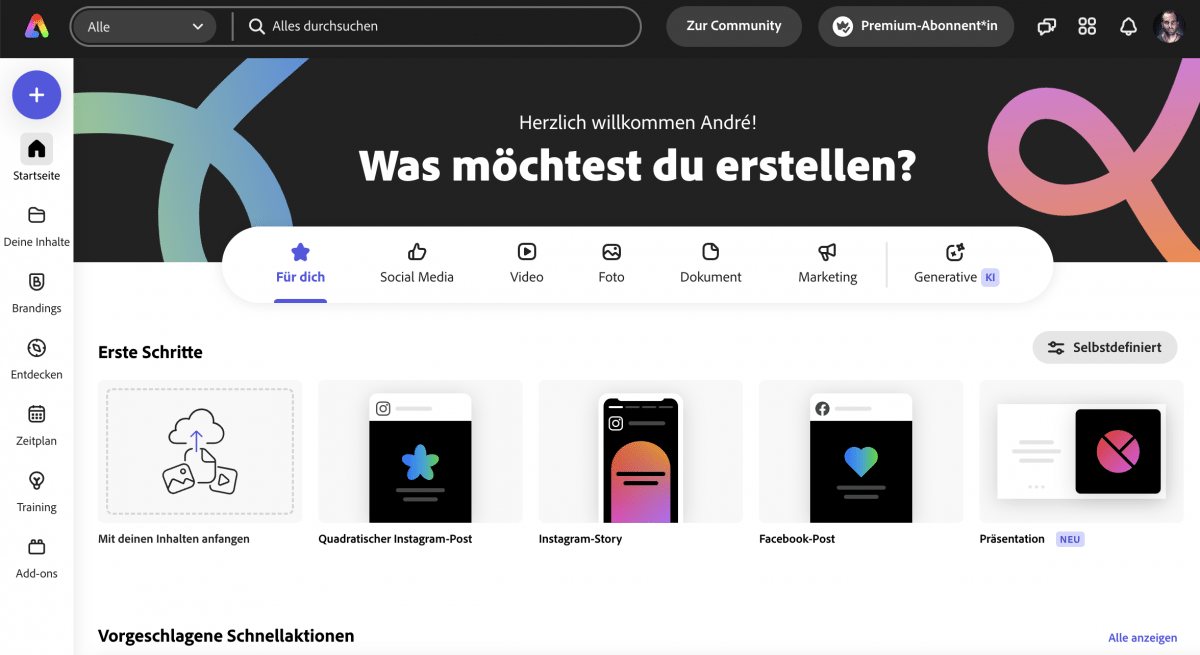The width and height of the screenshot is (1200, 655).
Task: Click the Alle anzeigen link
Action: point(1142,638)
